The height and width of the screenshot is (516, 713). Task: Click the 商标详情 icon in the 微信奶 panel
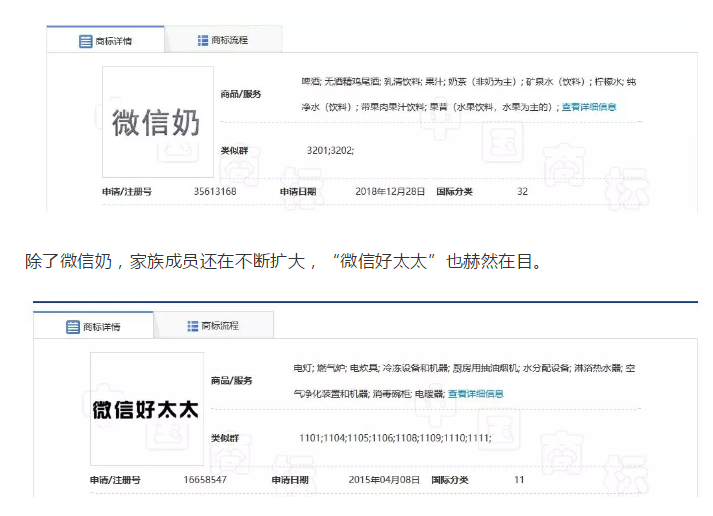[x=85, y=41]
